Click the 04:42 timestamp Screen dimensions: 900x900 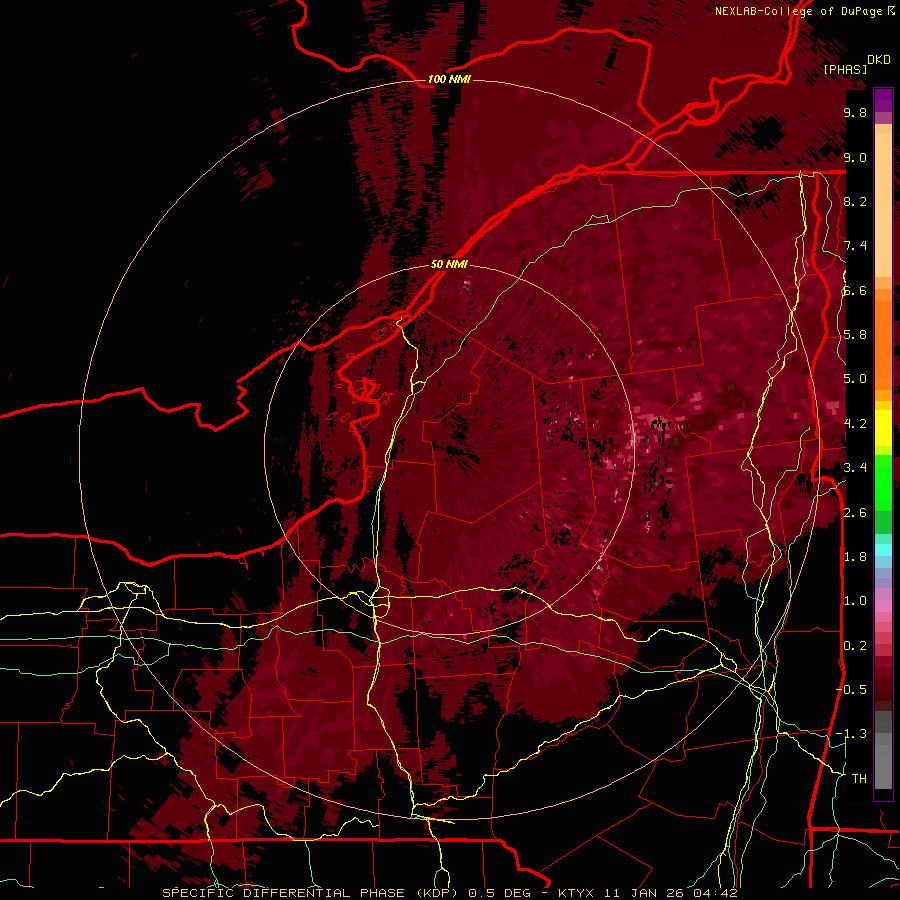click(715, 893)
